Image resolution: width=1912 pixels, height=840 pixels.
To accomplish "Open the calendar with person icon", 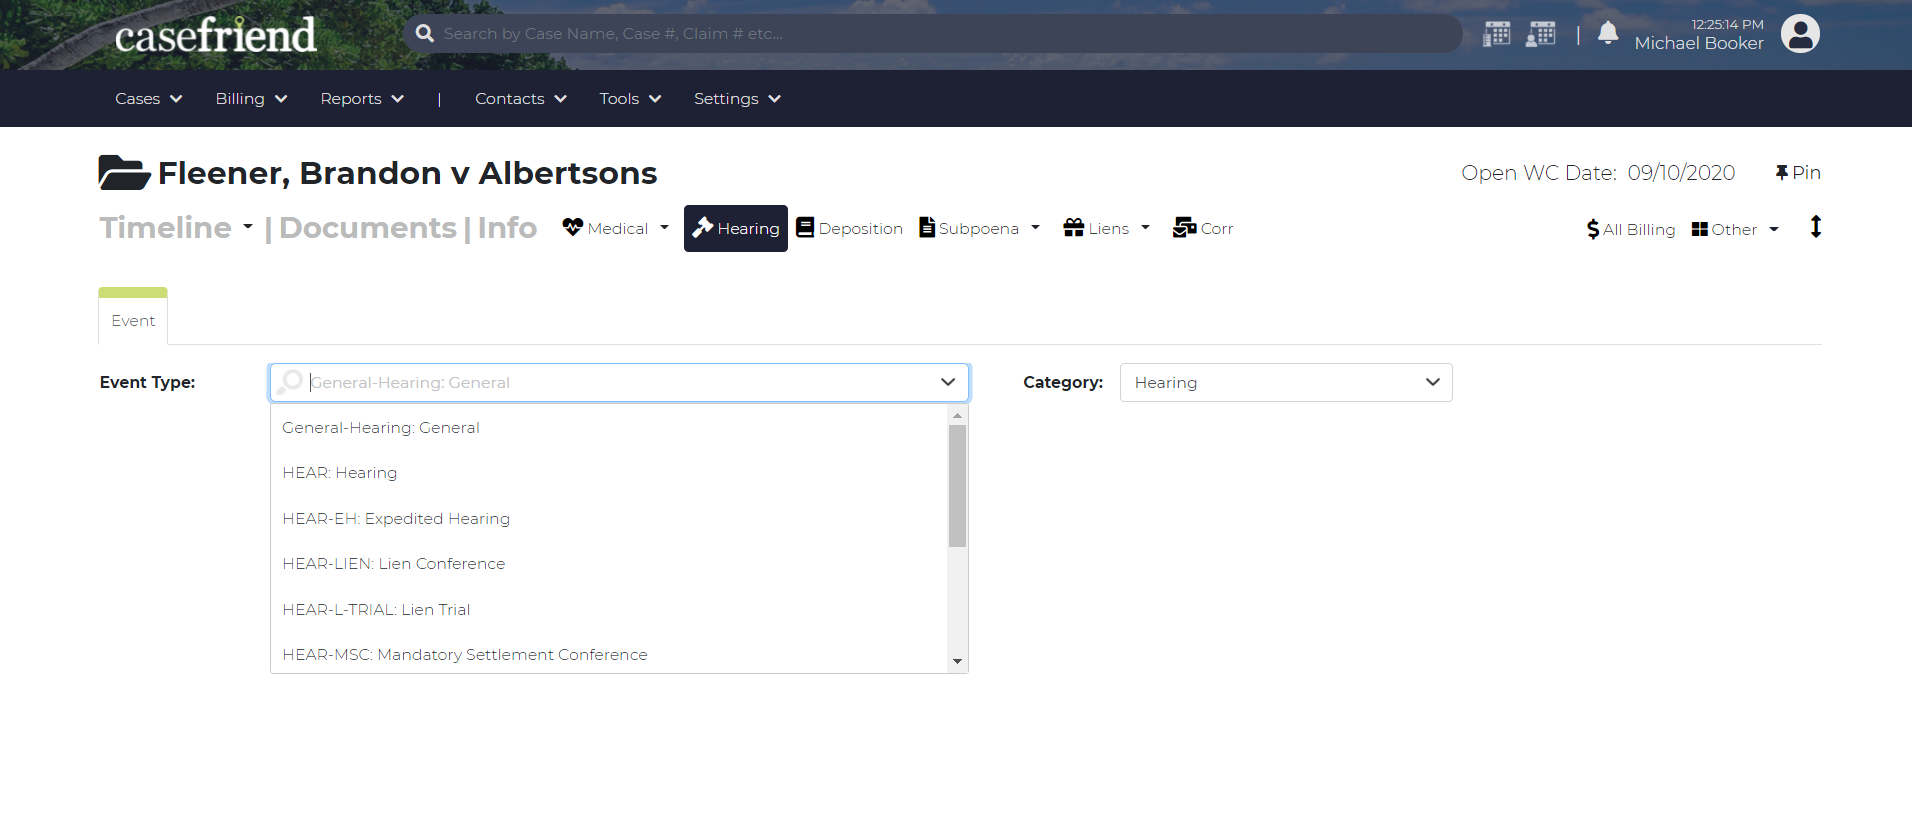I will pos(1541,33).
